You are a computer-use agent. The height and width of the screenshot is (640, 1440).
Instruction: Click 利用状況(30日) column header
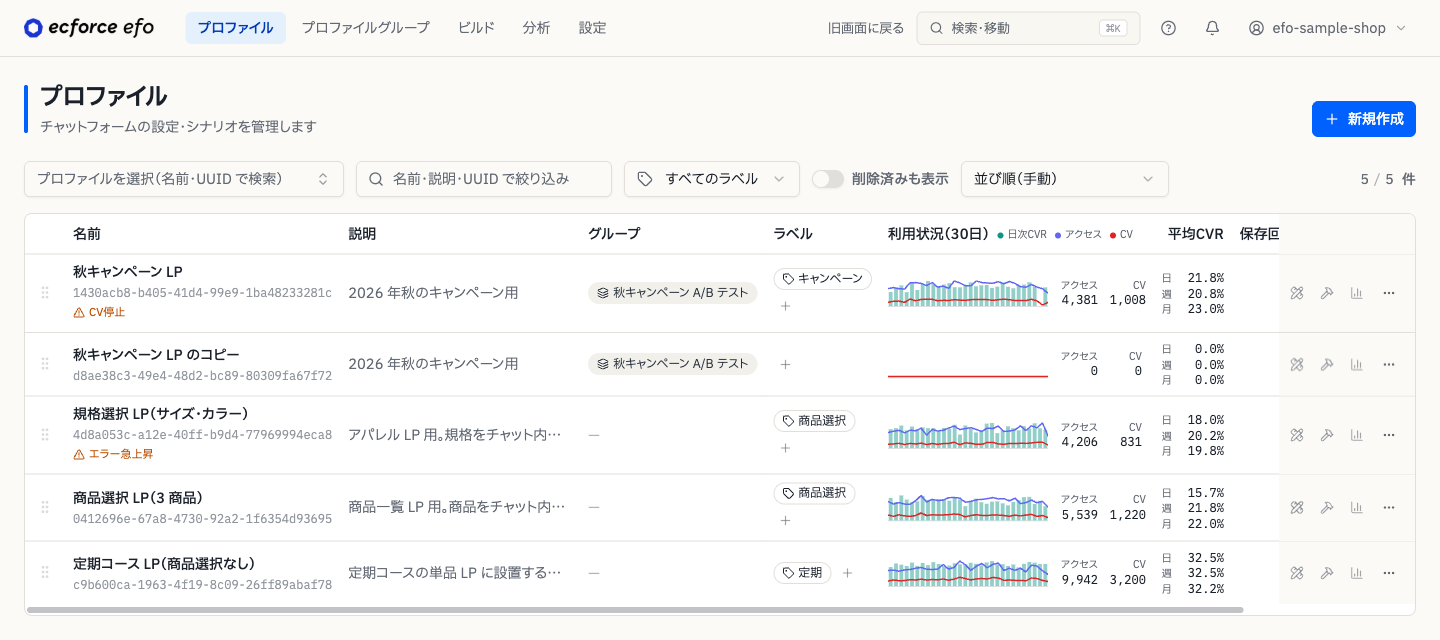click(938, 234)
